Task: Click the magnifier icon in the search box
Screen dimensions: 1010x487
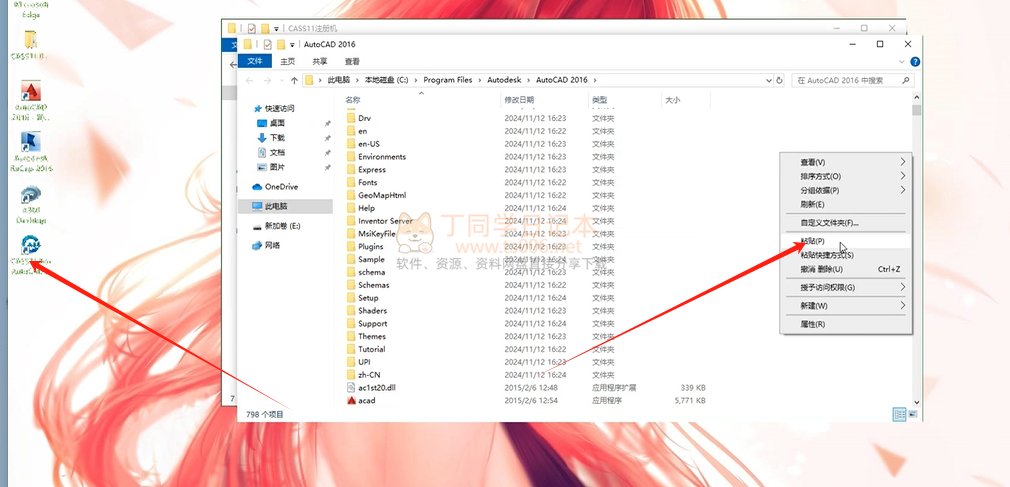Action: tap(906, 81)
